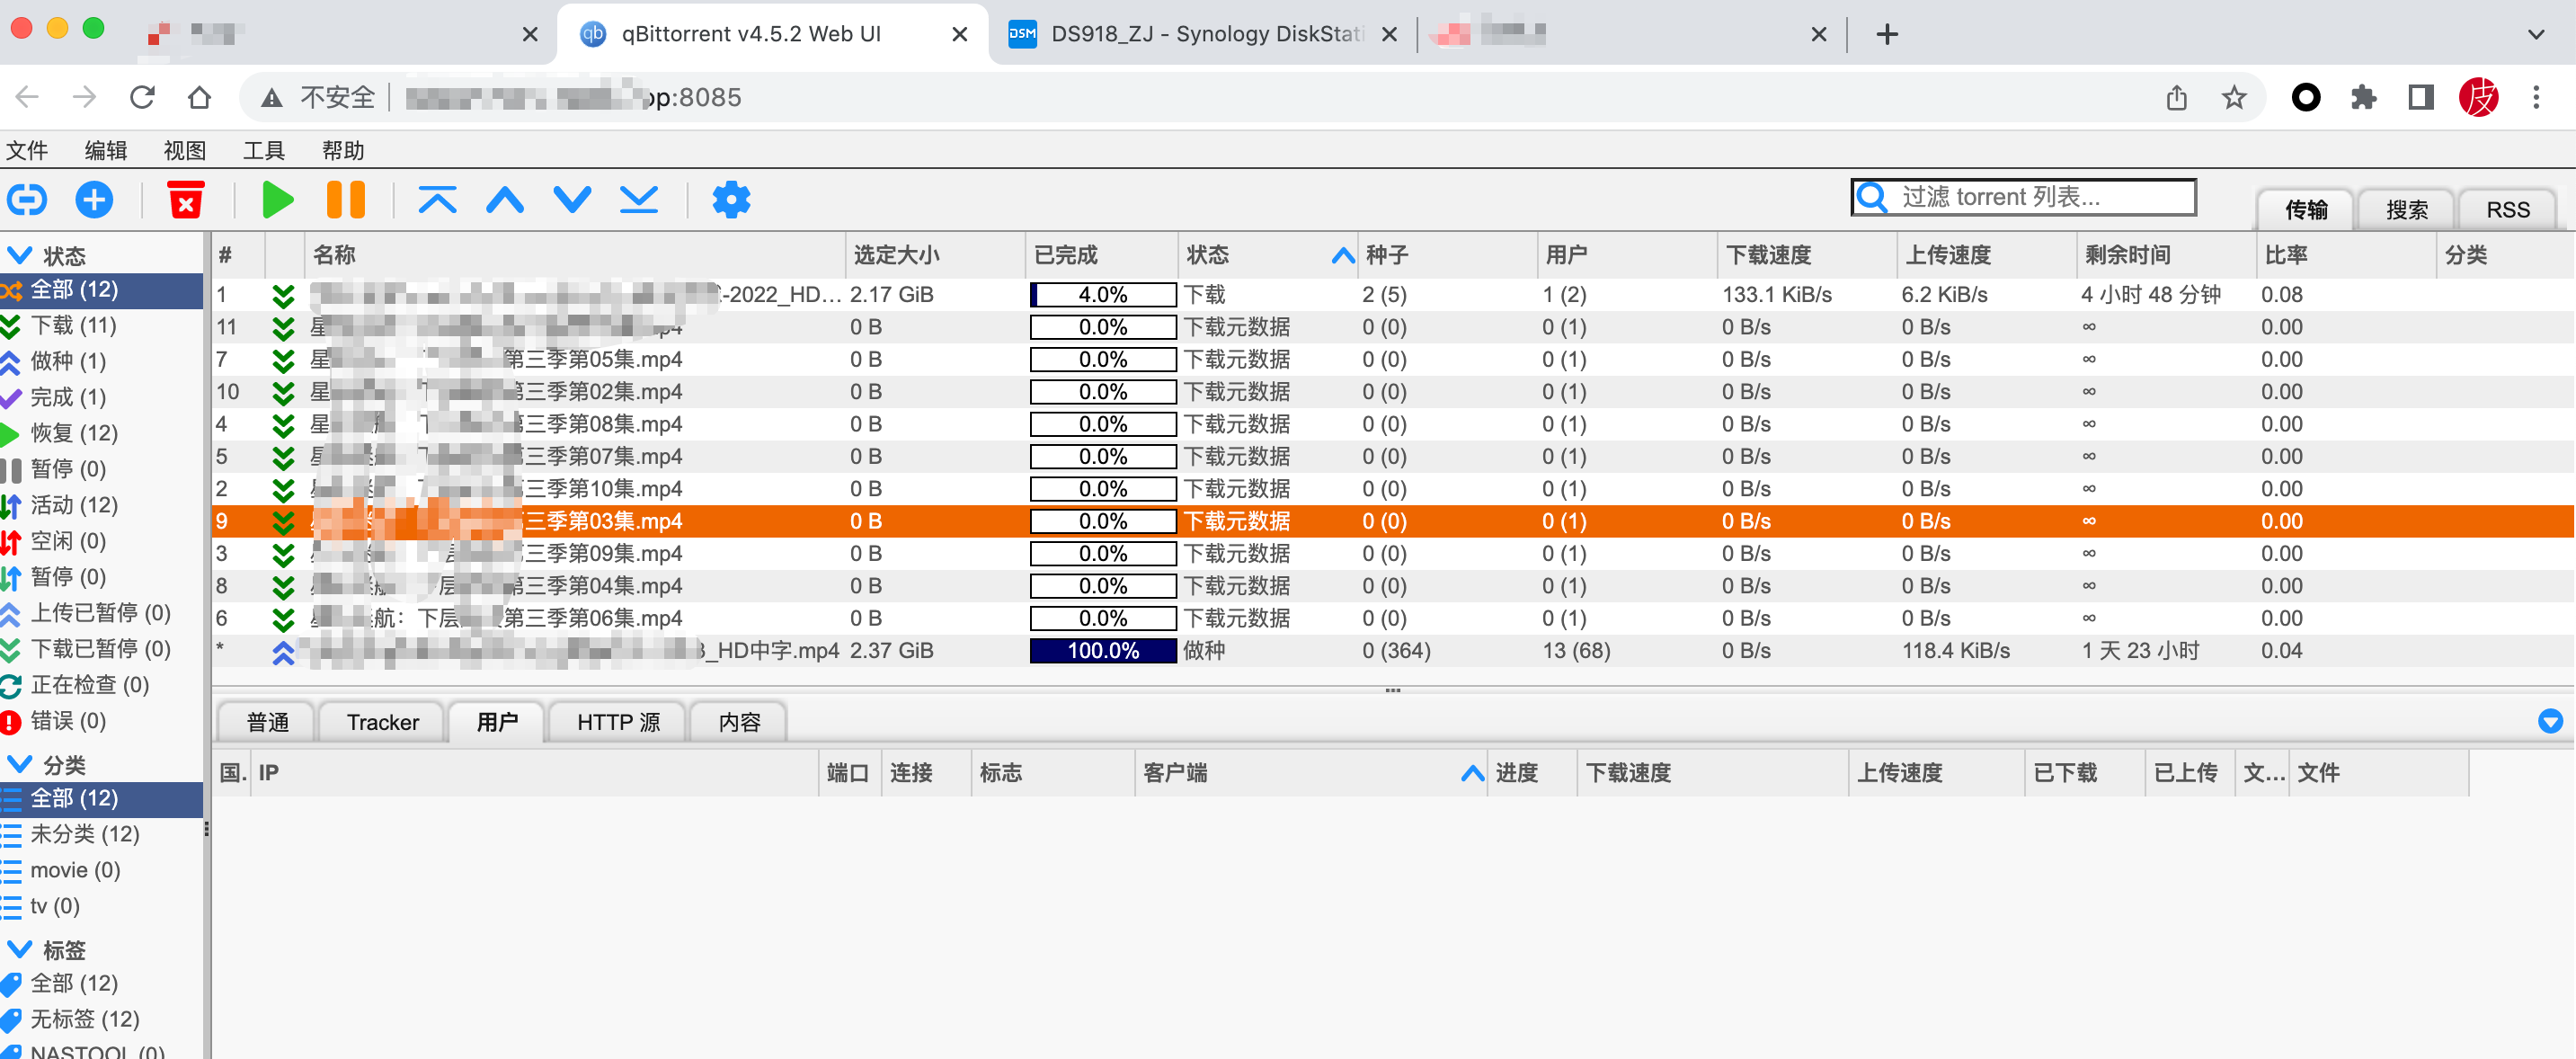Click the add torrent file plus icon
This screenshot has width=2576, height=1059.
94,200
